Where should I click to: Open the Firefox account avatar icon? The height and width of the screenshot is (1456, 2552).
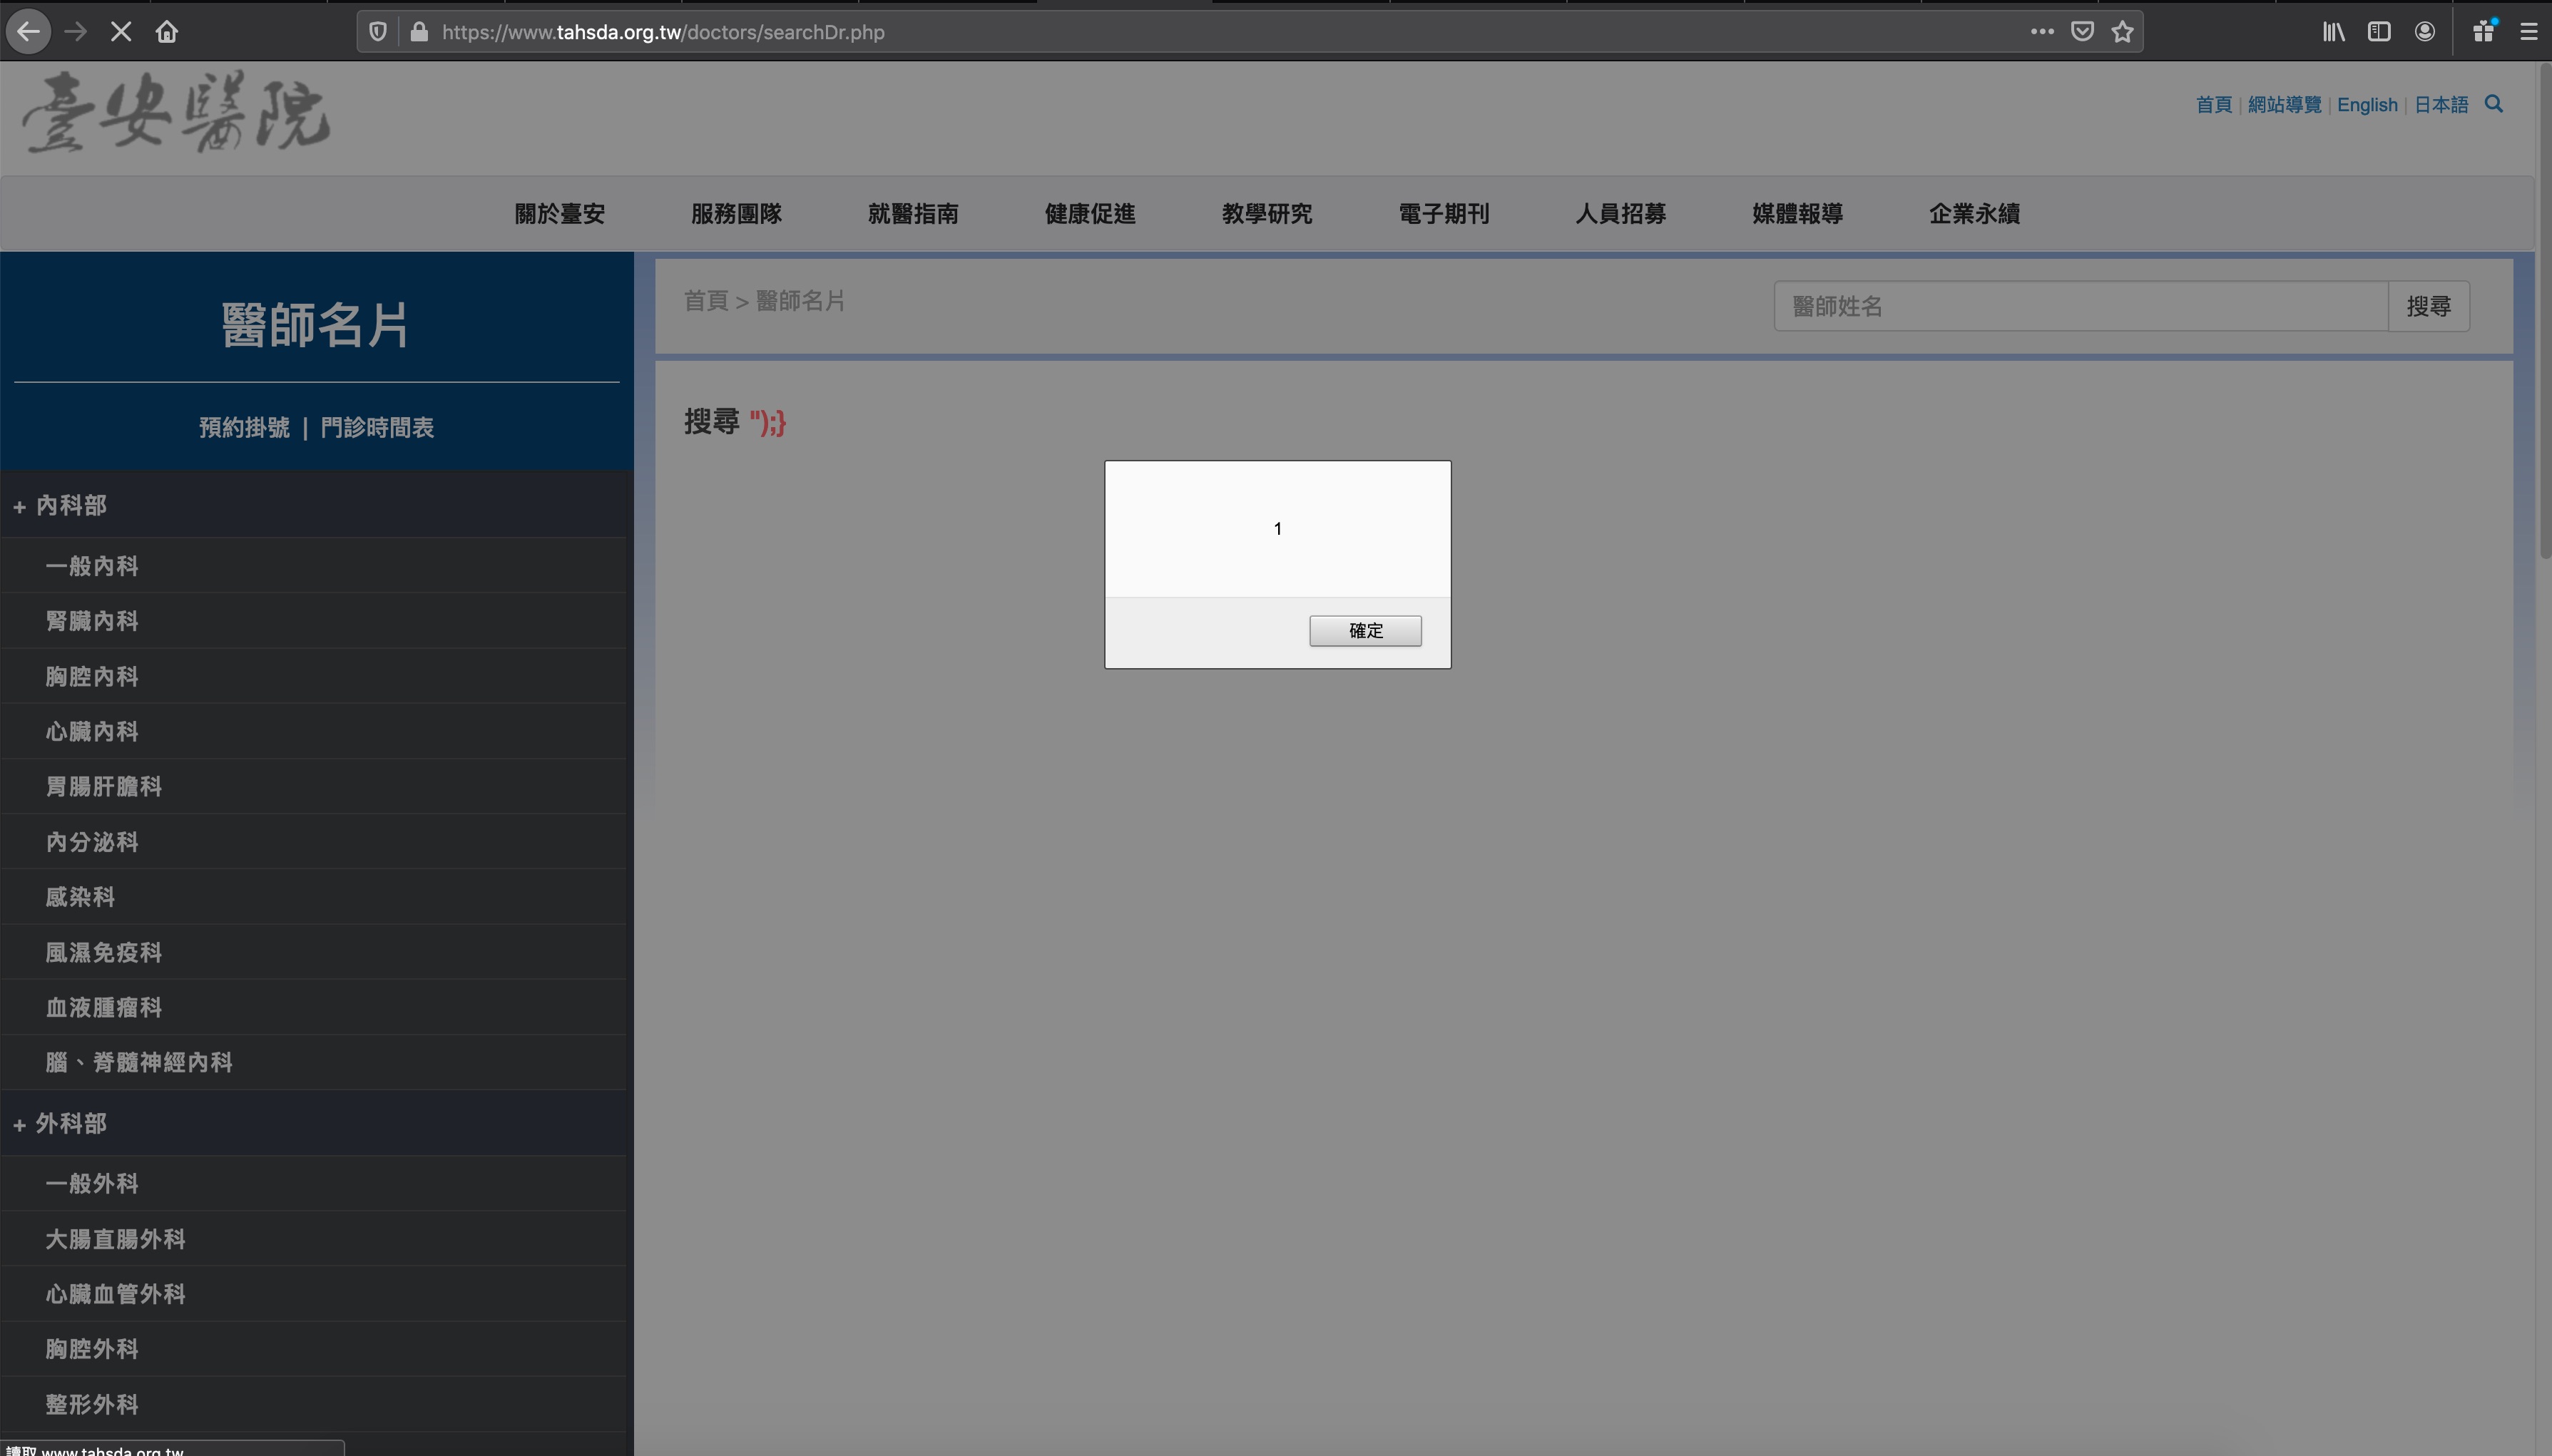pyautogui.click(x=2425, y=32)
